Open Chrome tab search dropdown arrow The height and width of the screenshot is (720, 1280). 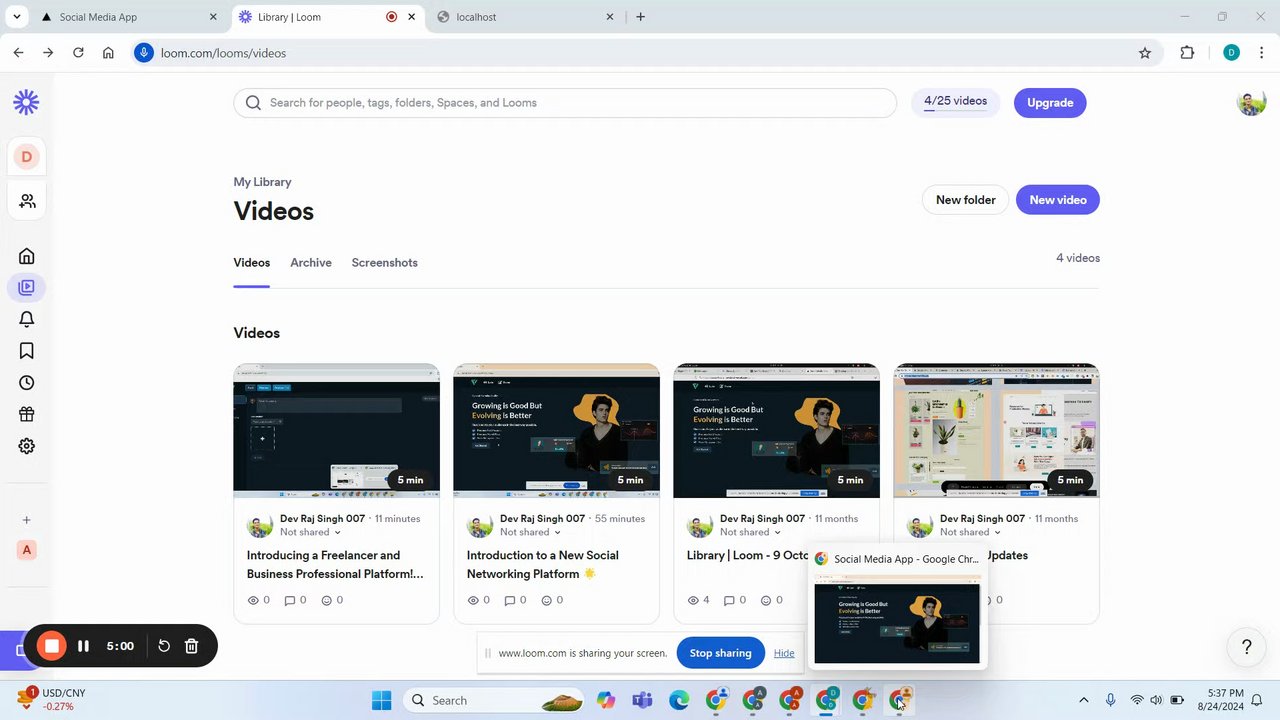[x=17, y=17]
